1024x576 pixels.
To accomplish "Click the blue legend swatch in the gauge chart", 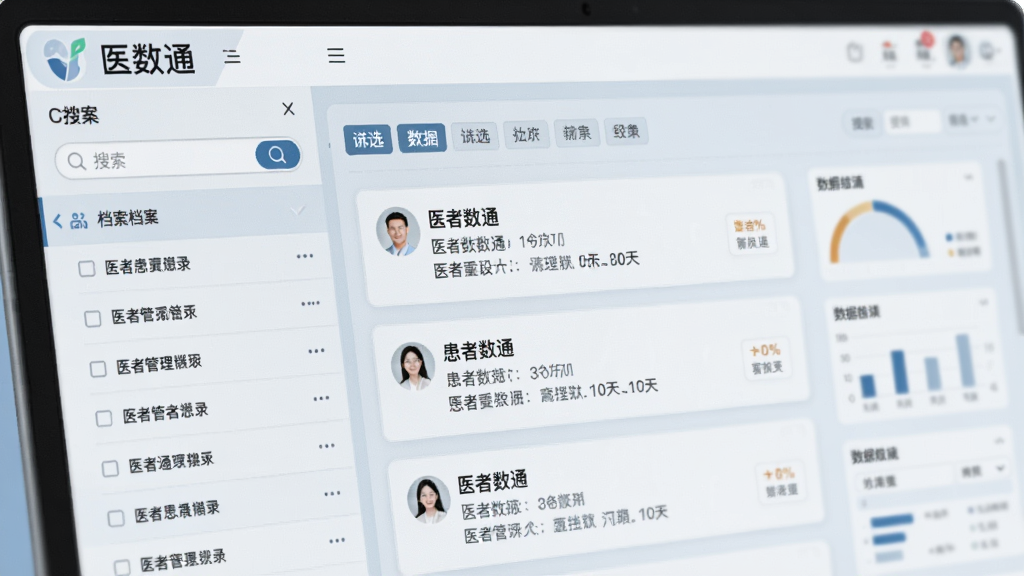I will (x=949, y=237).
